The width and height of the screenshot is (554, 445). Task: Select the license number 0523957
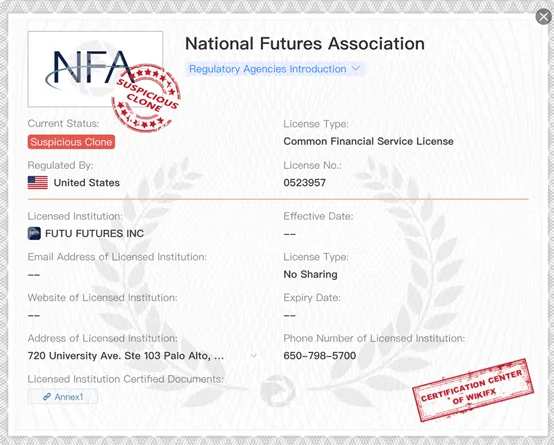point(305,183)
